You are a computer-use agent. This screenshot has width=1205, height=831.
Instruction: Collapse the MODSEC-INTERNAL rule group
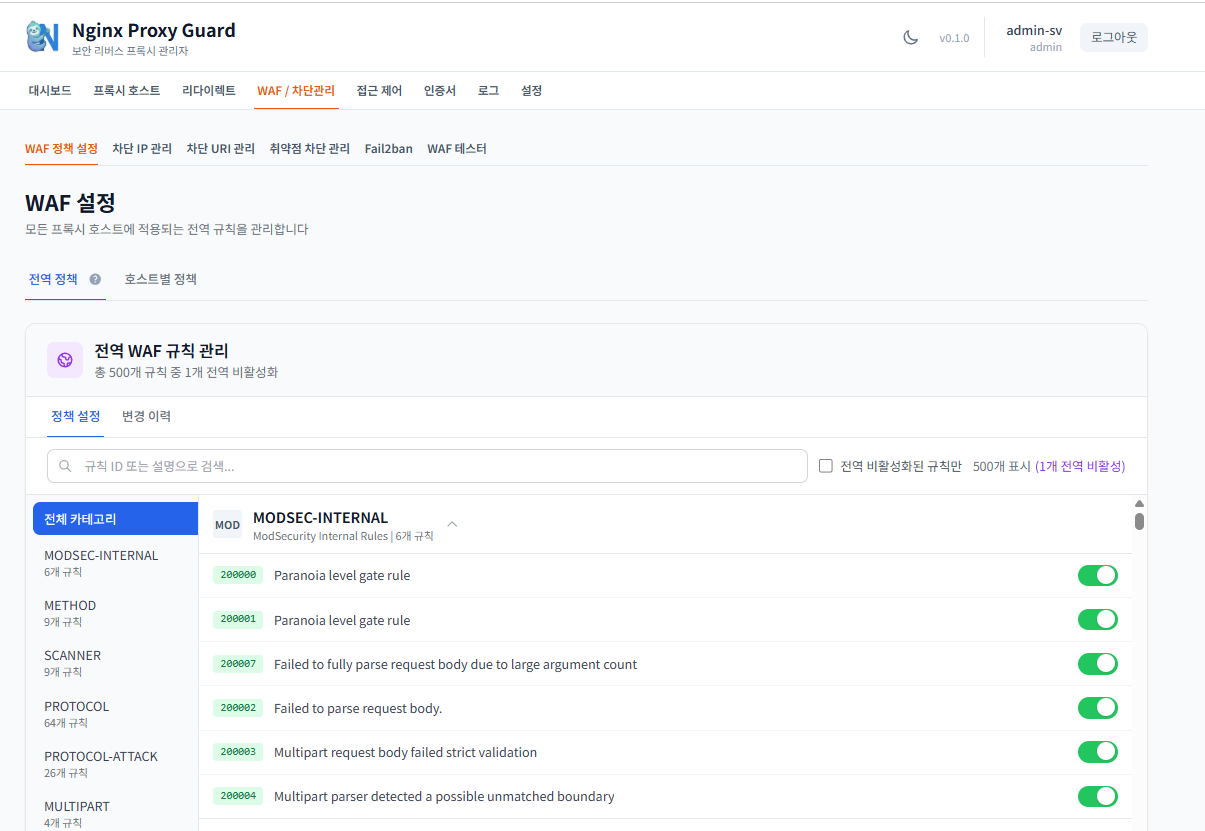click(451, 523)
